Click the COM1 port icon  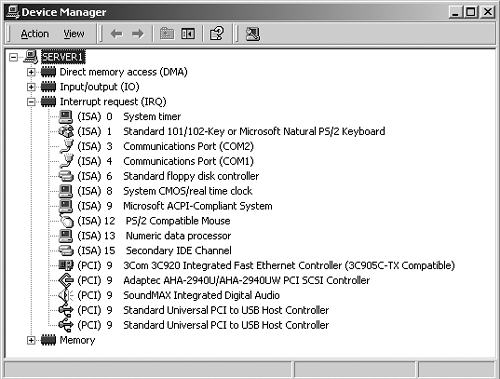pos(66,161)
